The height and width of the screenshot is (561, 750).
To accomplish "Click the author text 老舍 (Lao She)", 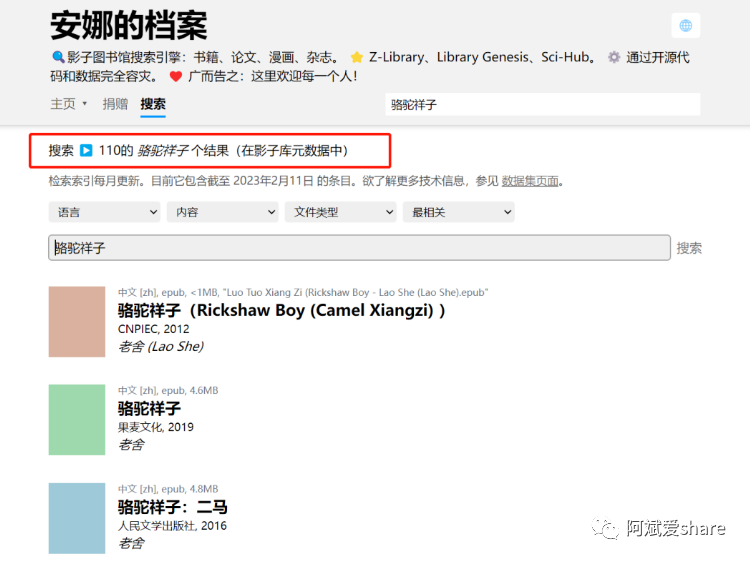I will pyautogui.click(x=161, y=346).
